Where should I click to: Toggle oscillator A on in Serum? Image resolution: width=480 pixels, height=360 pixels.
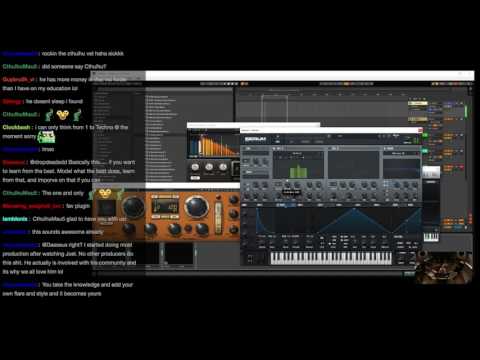[x=275, y=148]
